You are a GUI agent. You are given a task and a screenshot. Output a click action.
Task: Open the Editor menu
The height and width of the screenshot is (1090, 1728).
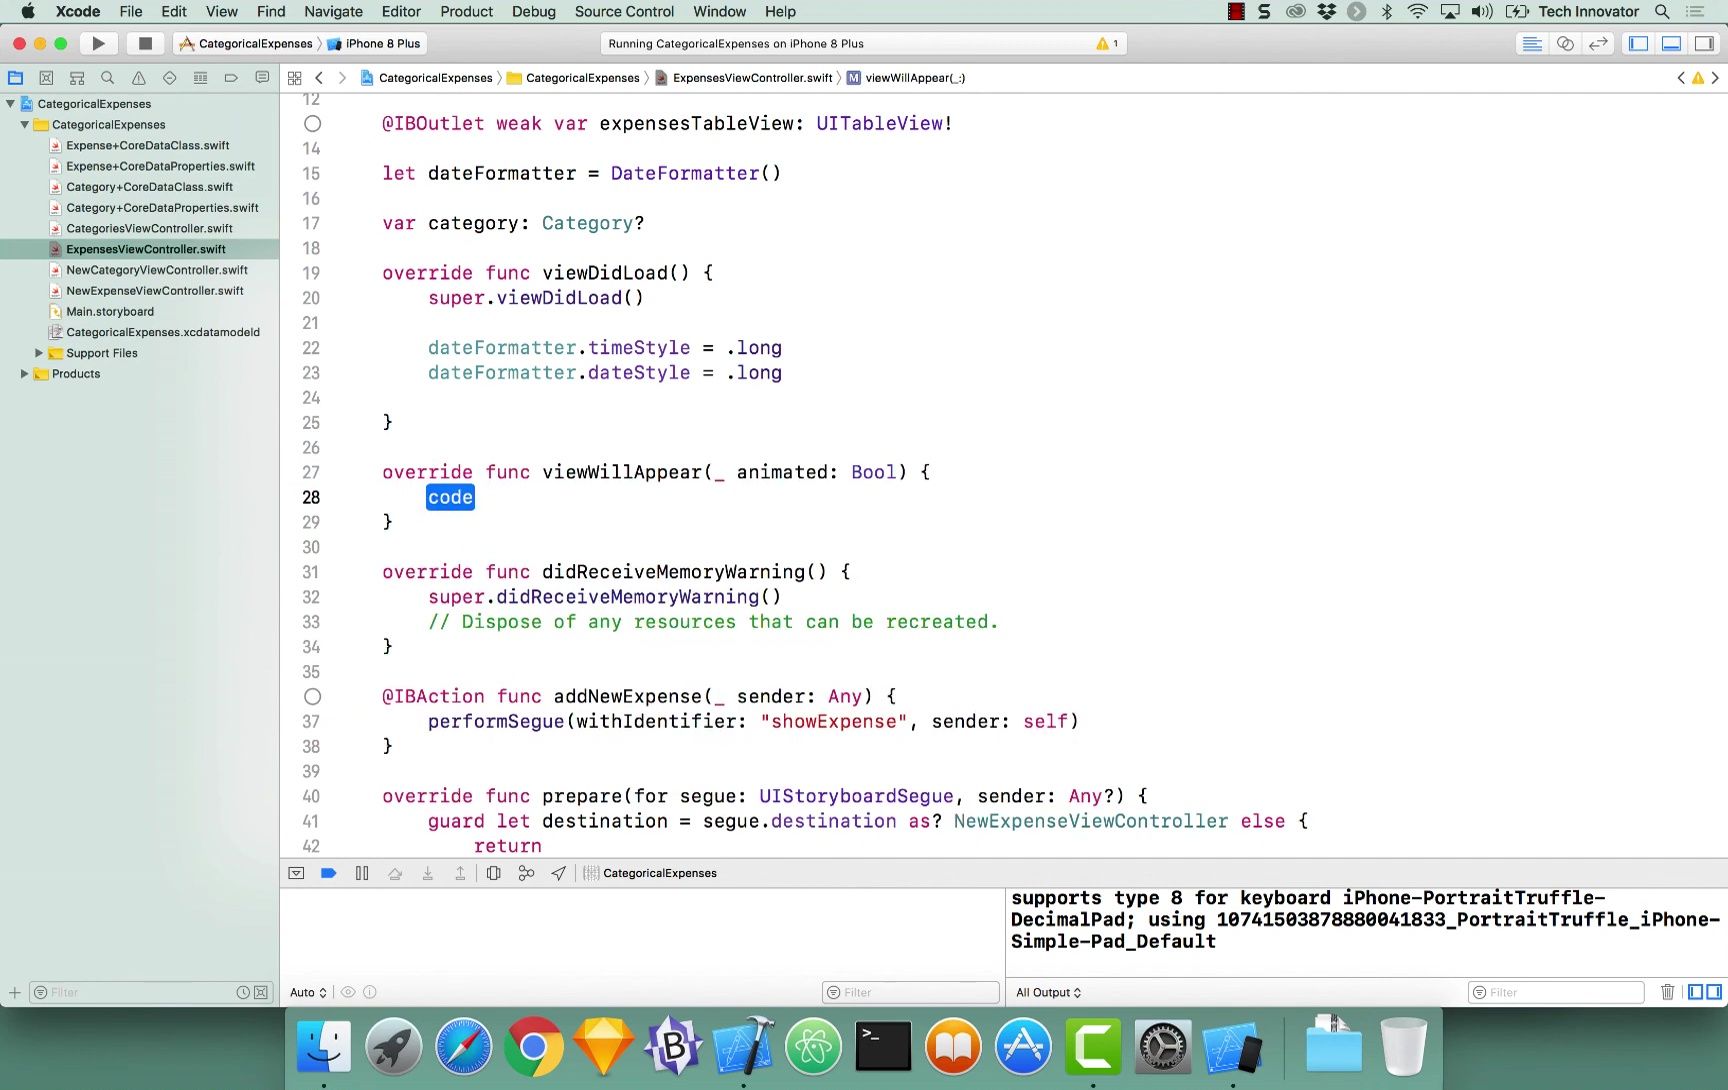[x=400, y=12]
